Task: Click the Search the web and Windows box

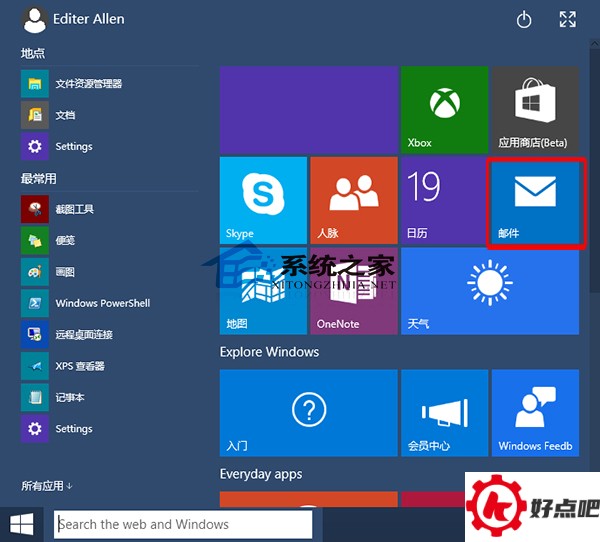Action: point(183,524)
